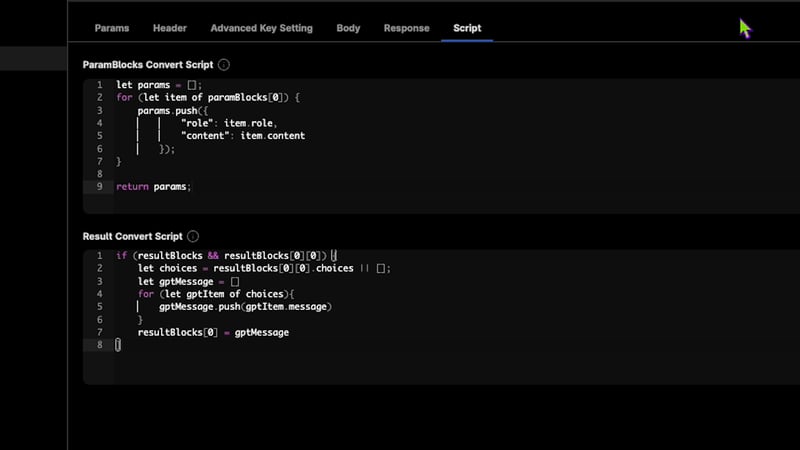Place cursor on 'let params = []' line

[x=160, y=85]
